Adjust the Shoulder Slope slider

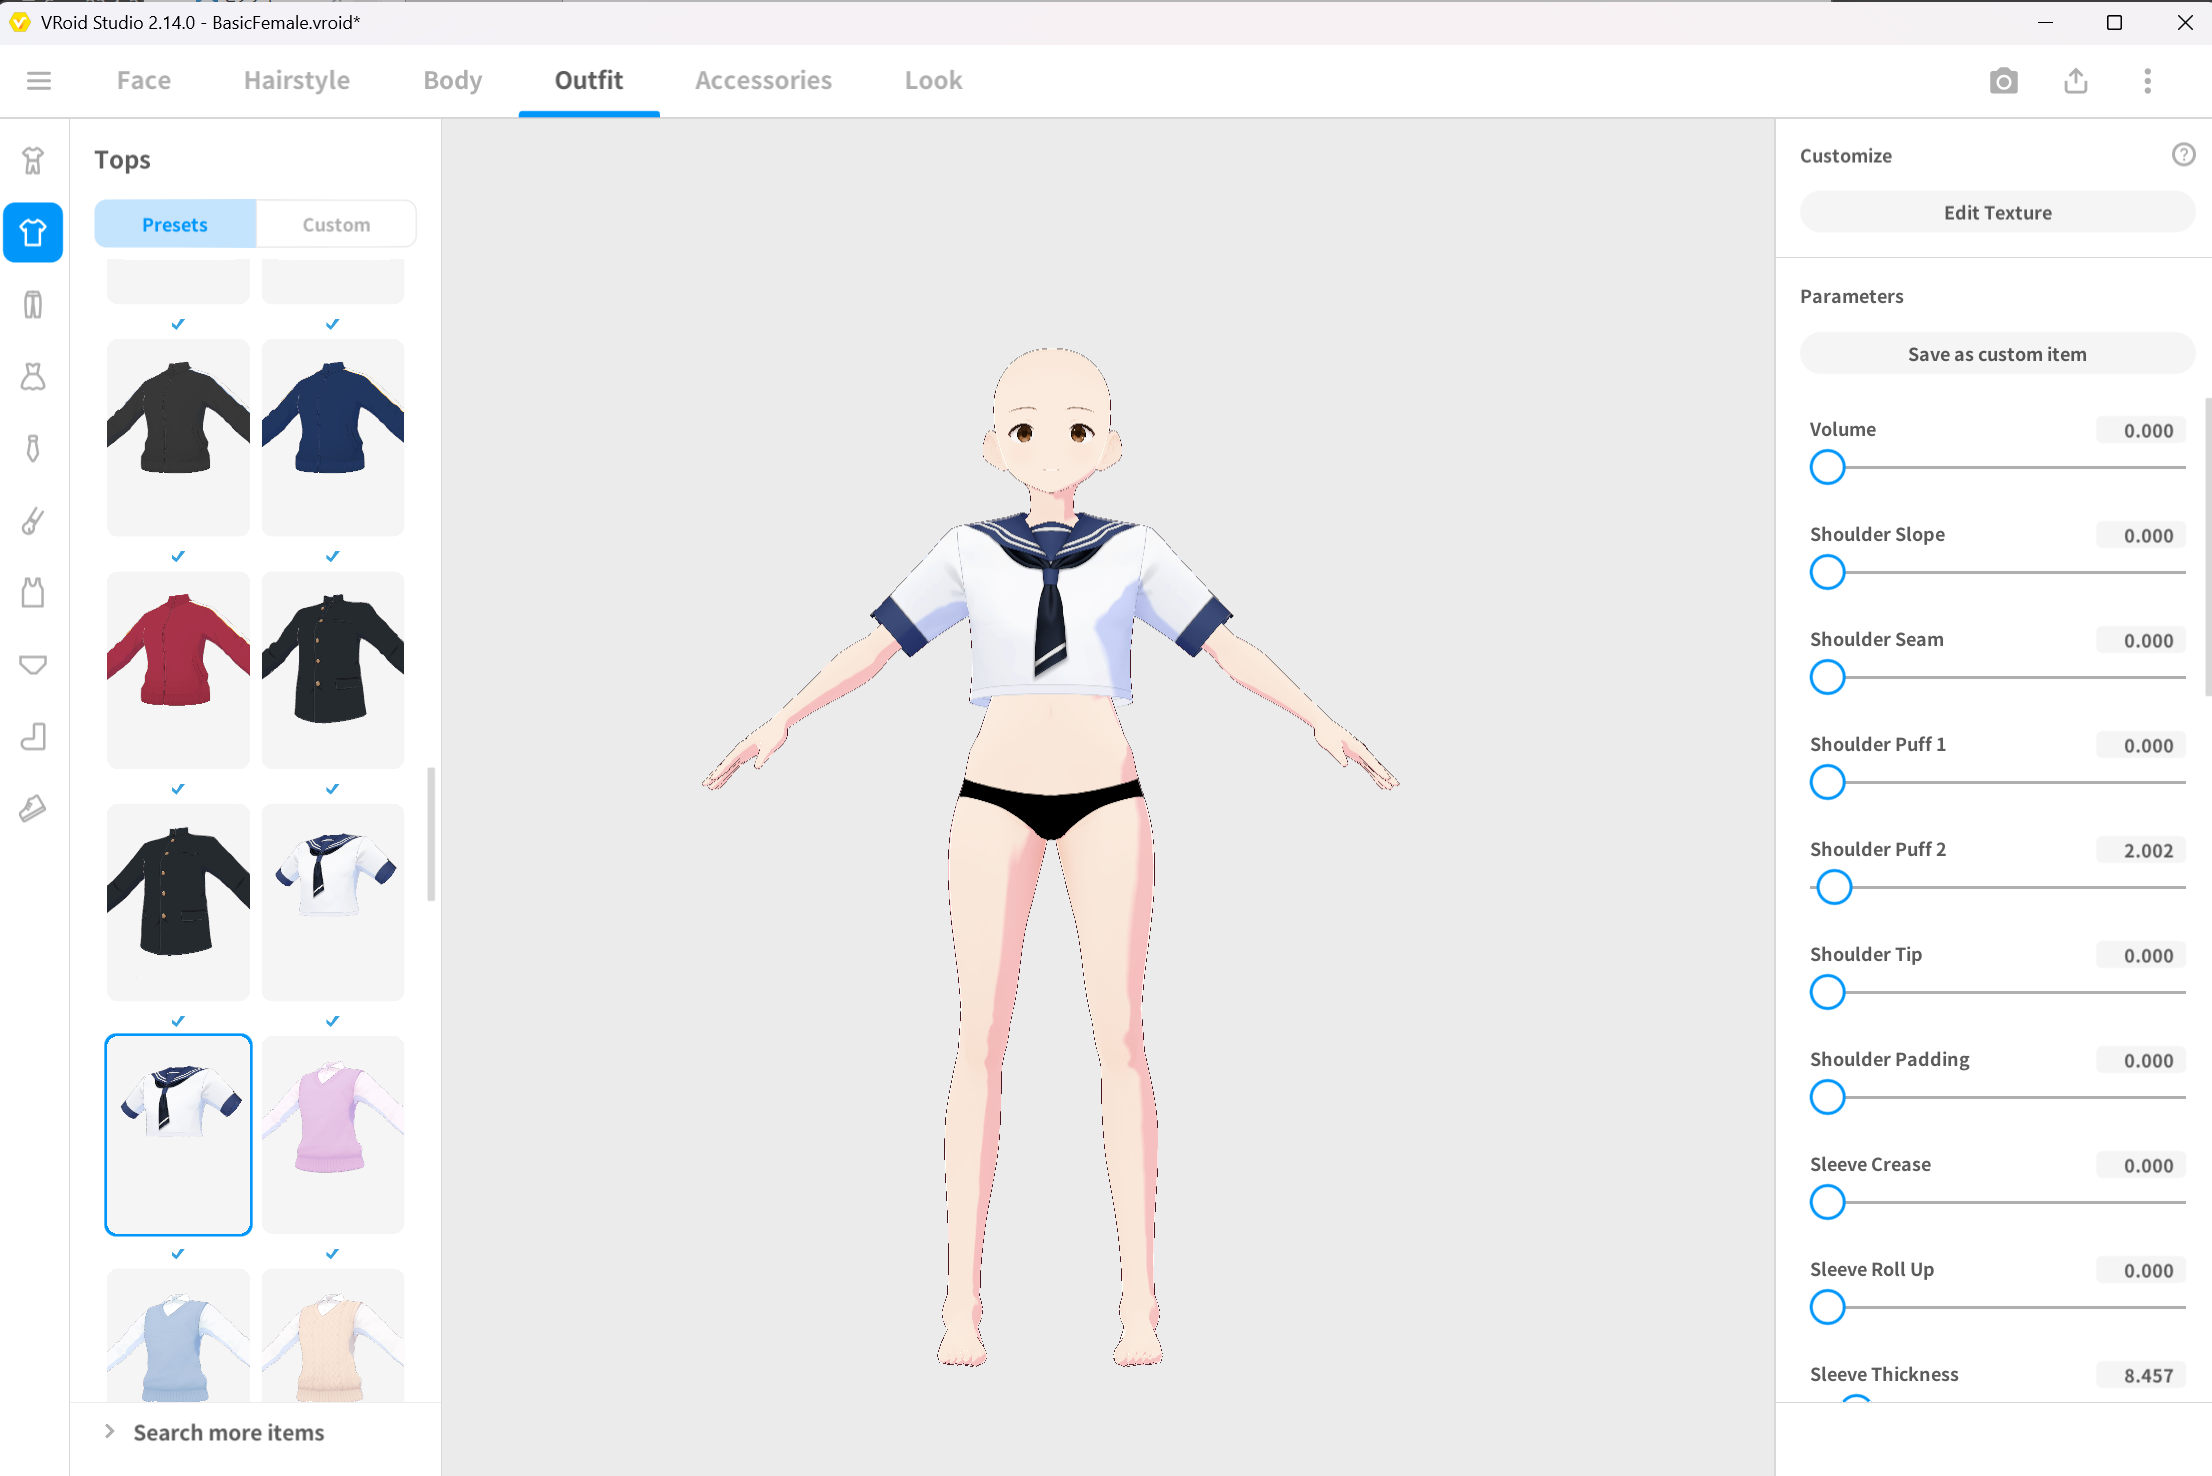click(x=1827, y=572)
